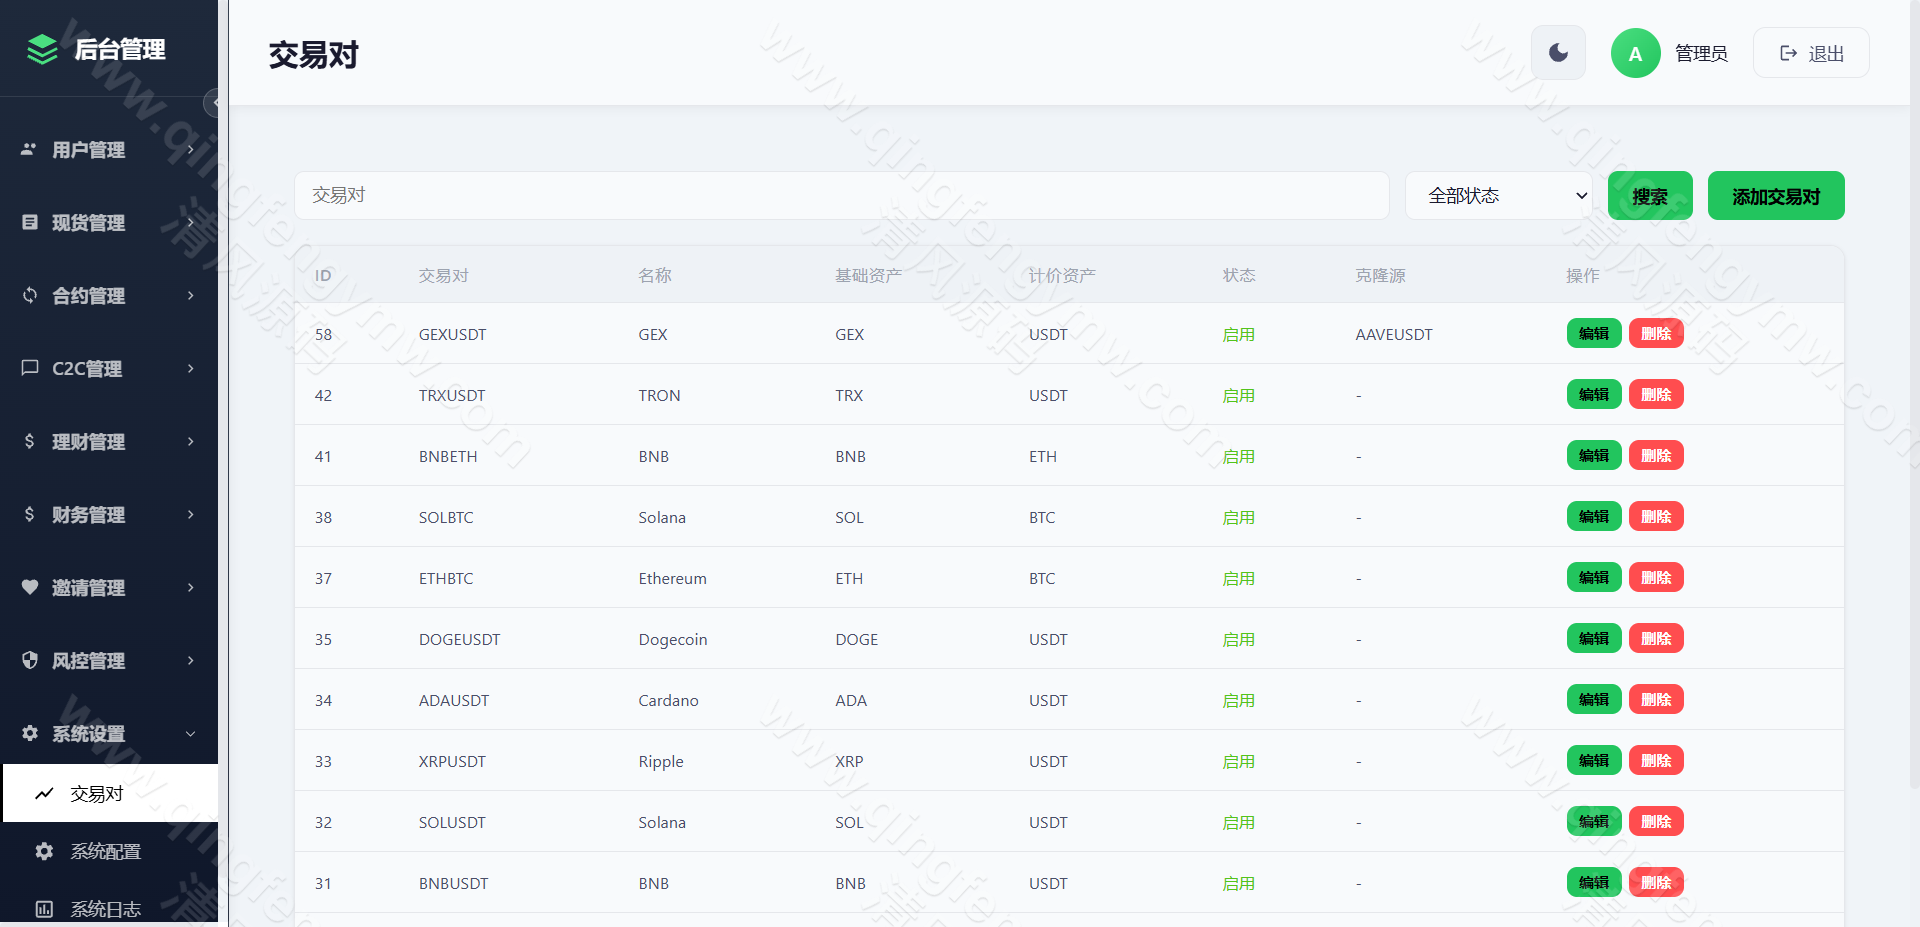Image resolution: width=1920 pixels, height=927 pixels.
Task: Toggle dark mode with moon icon
Action: point(1558,53)
